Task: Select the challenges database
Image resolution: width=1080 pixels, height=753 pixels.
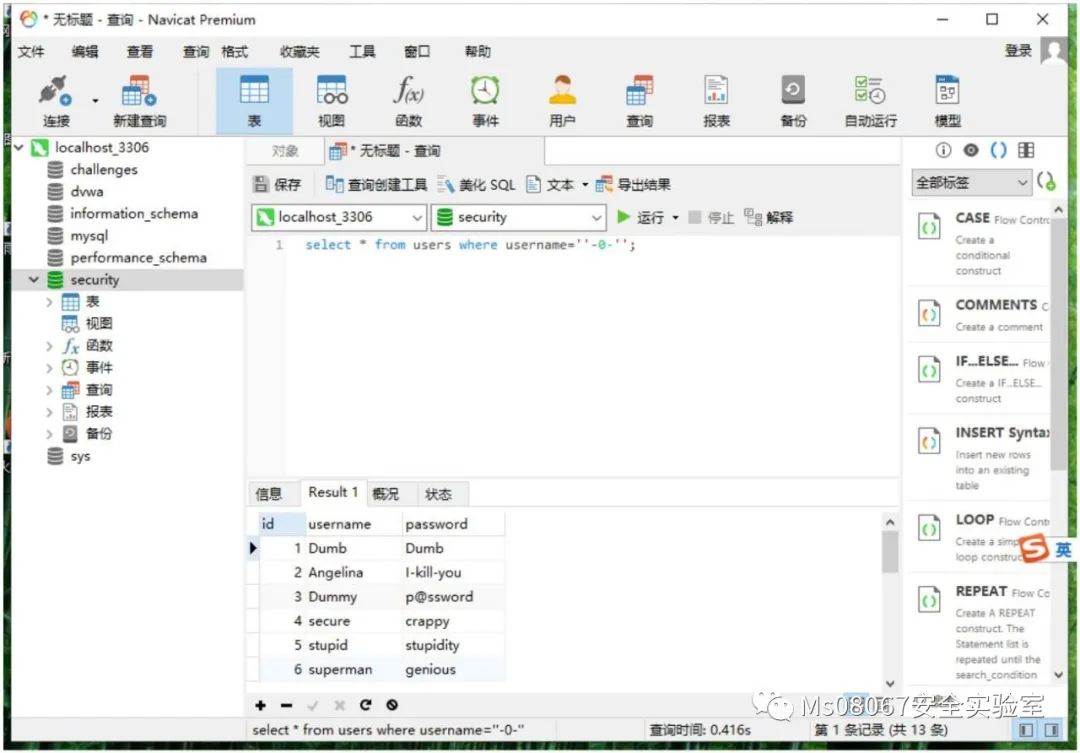Action: pyautogui.click(x=103, y=169)
